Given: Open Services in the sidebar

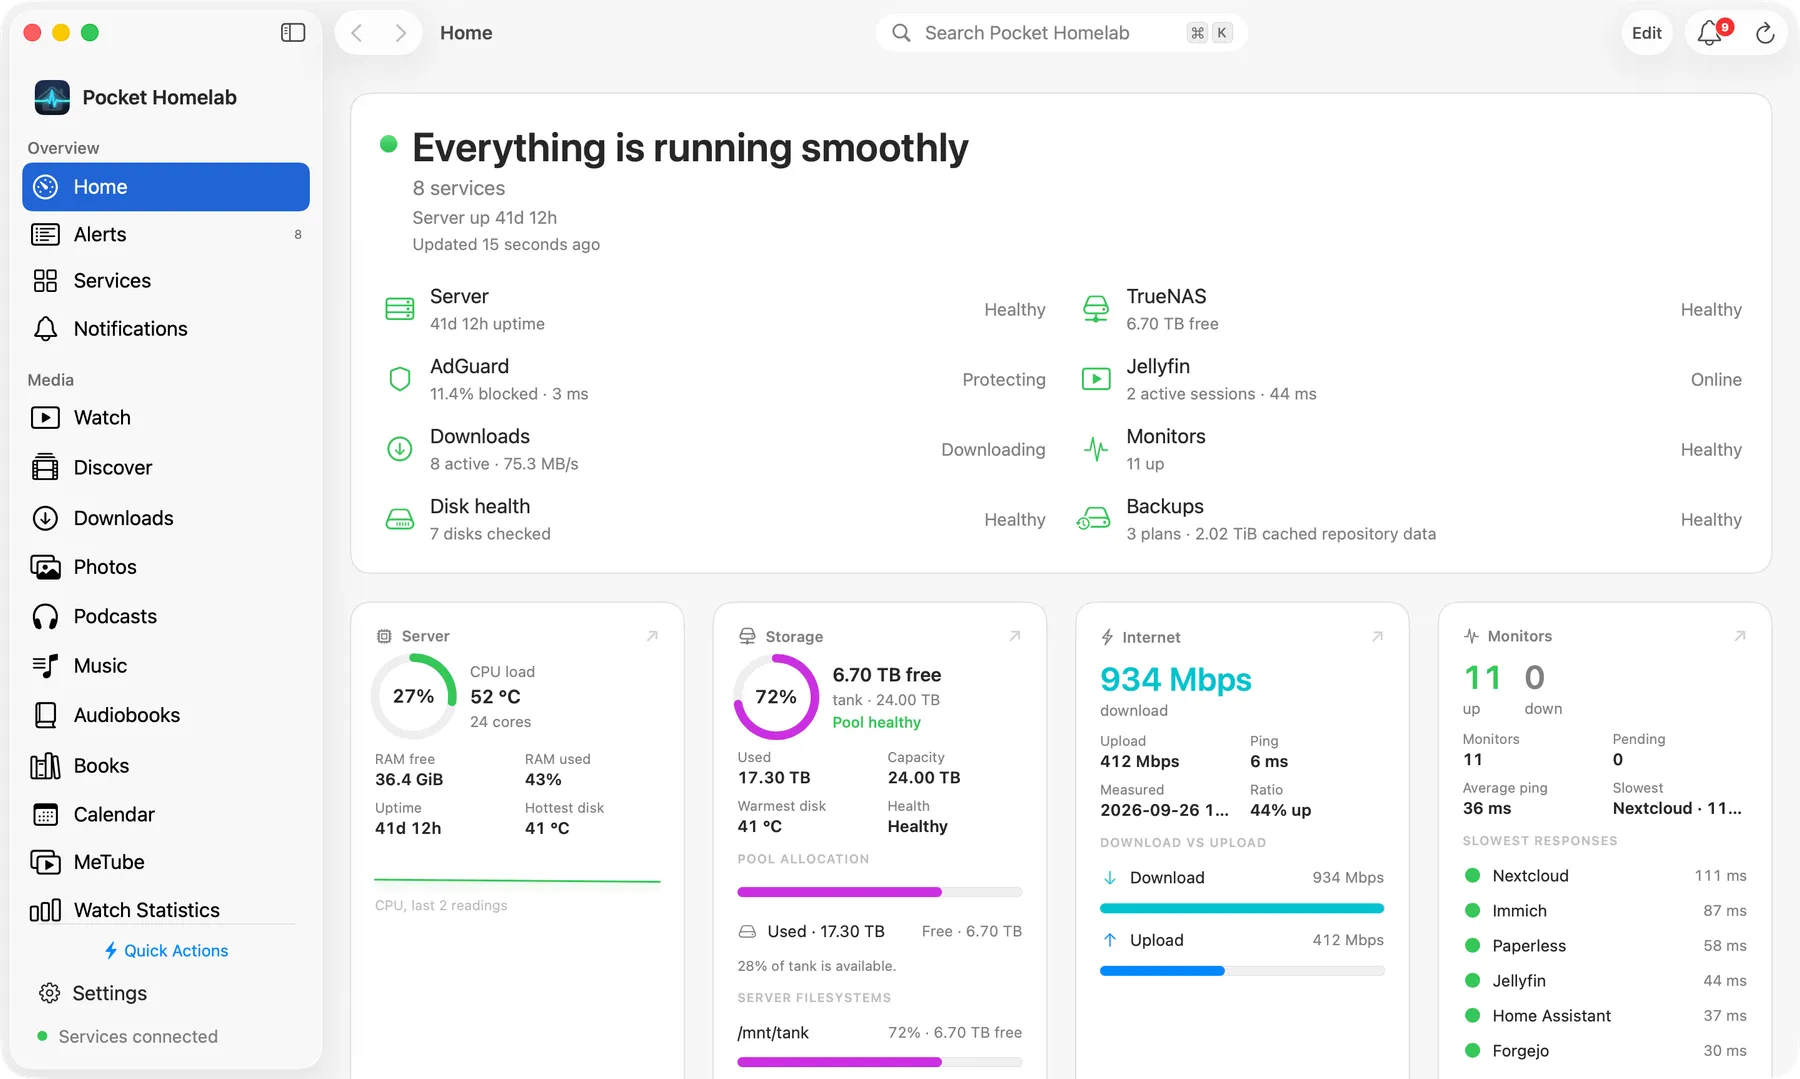Looking at the screenshot, I should click(x=166, y=281).
